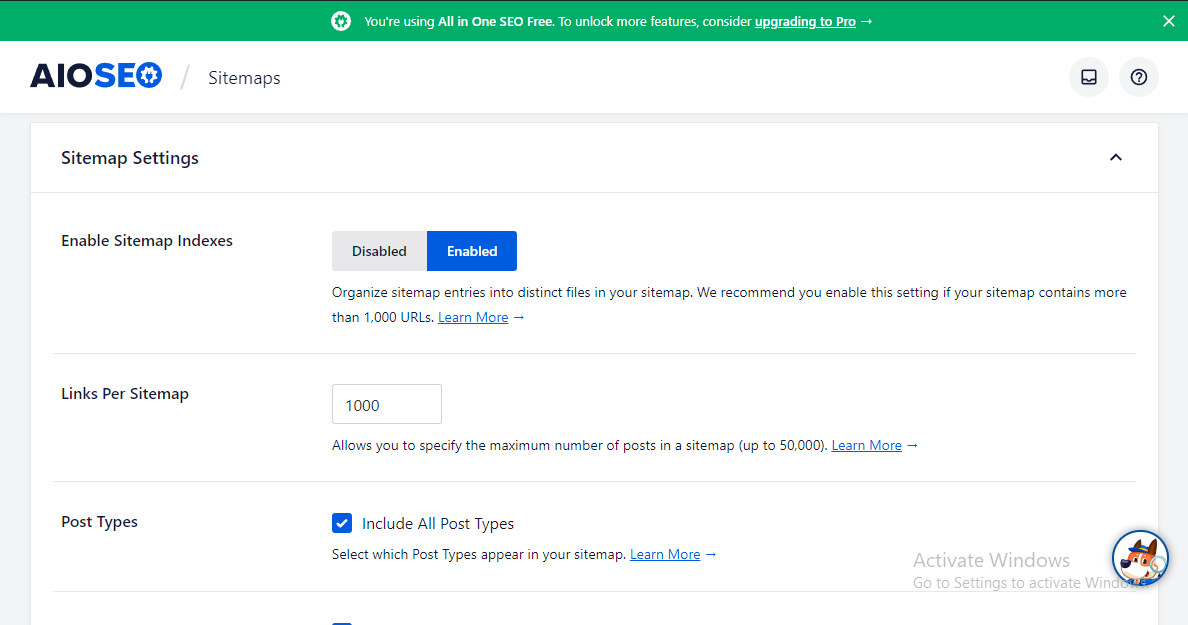Click the Sitemap Settings heading
1188x625 pixels.
coord(130,158)
